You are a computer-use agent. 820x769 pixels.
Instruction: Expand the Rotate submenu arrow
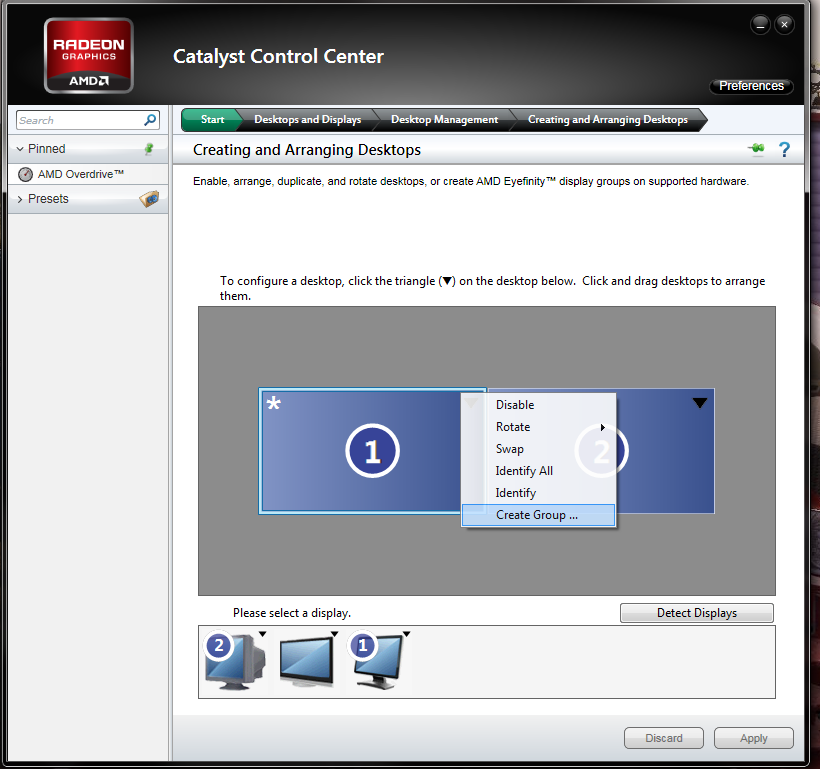(x=602, y=427)
